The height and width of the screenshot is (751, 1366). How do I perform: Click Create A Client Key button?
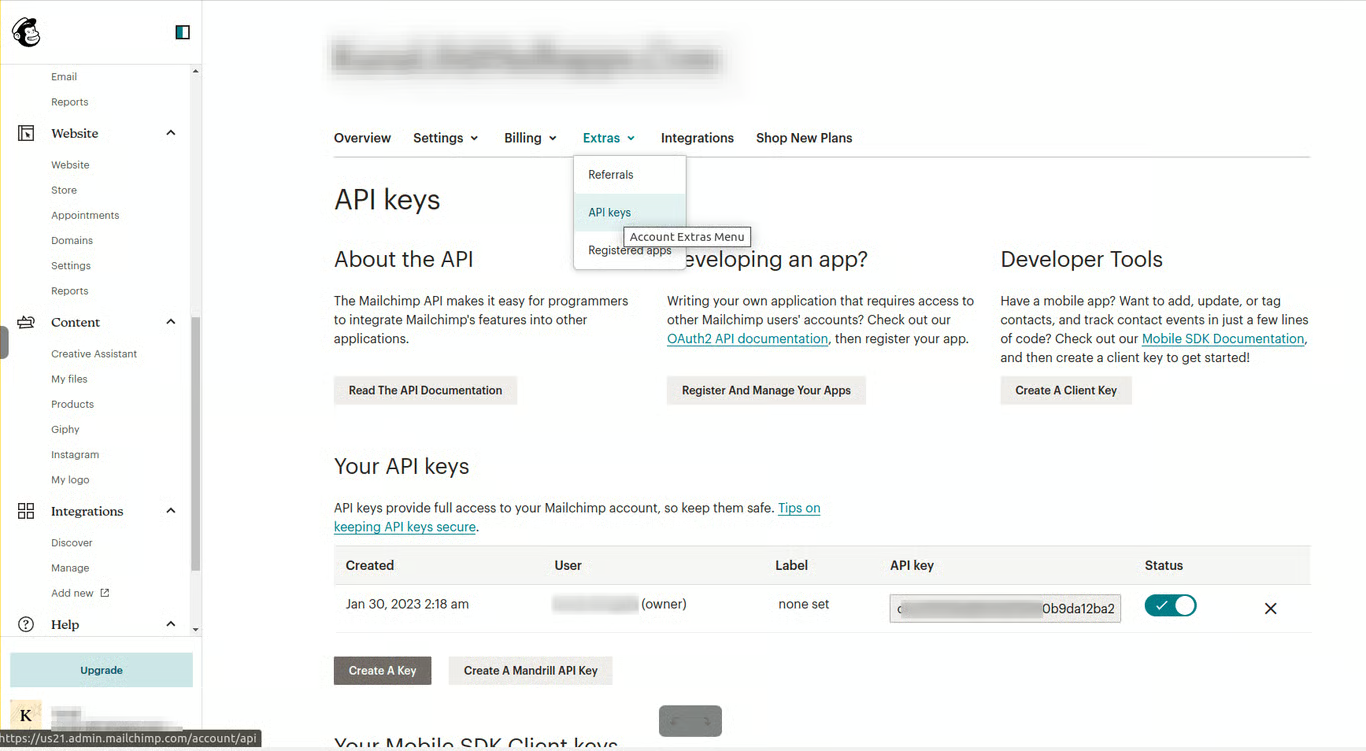click(1066, 390)
